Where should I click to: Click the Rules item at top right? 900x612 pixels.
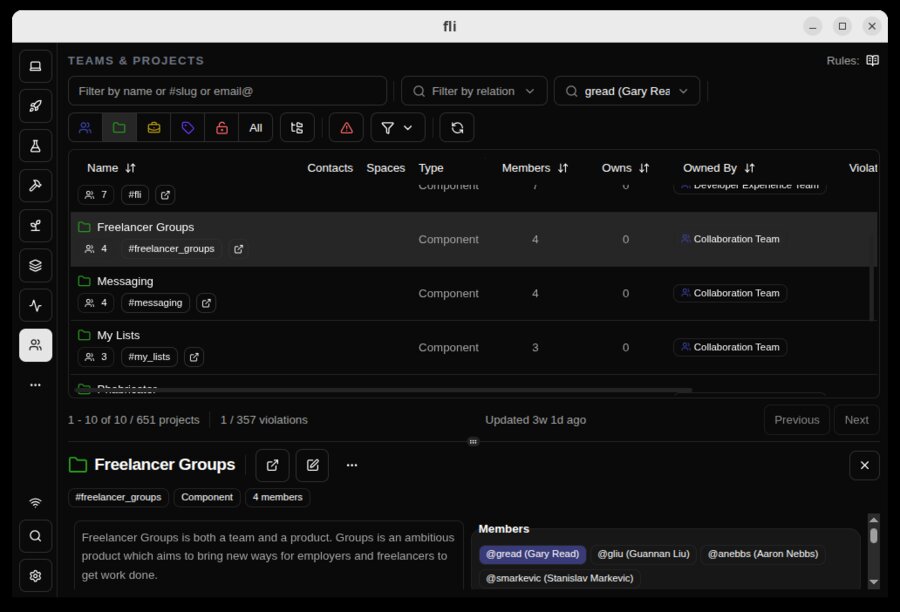[845, 60]
